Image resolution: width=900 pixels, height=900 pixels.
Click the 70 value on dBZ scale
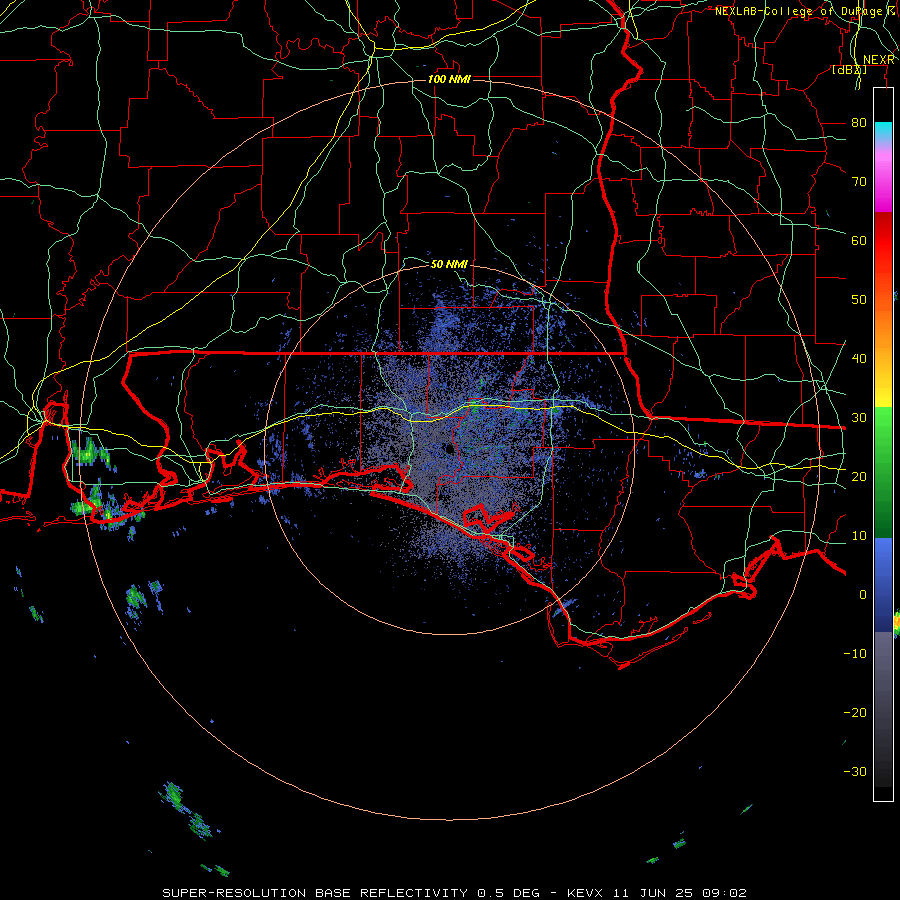[859, 181]
